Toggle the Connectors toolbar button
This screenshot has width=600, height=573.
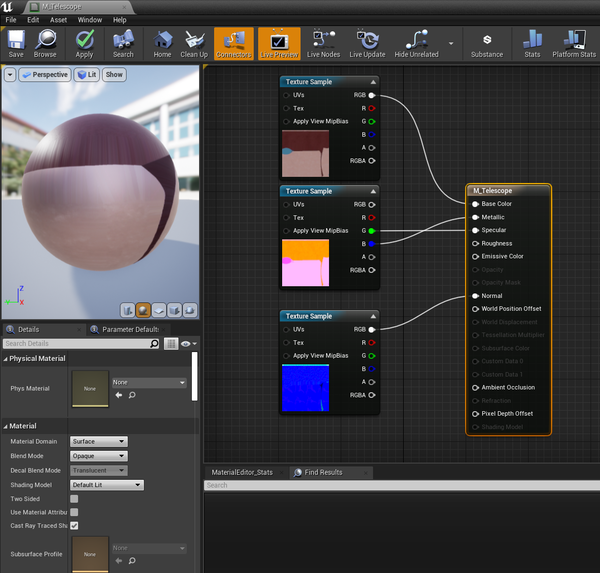(234, 44)
